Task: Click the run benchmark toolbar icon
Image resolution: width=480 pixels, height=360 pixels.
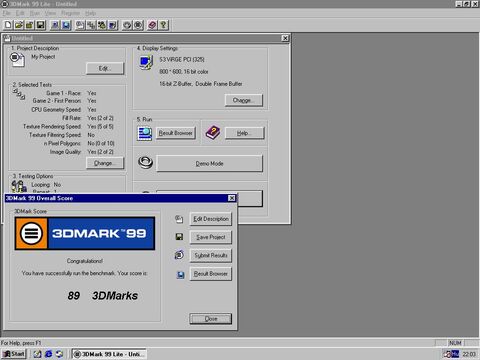Action: click(138, 25)
